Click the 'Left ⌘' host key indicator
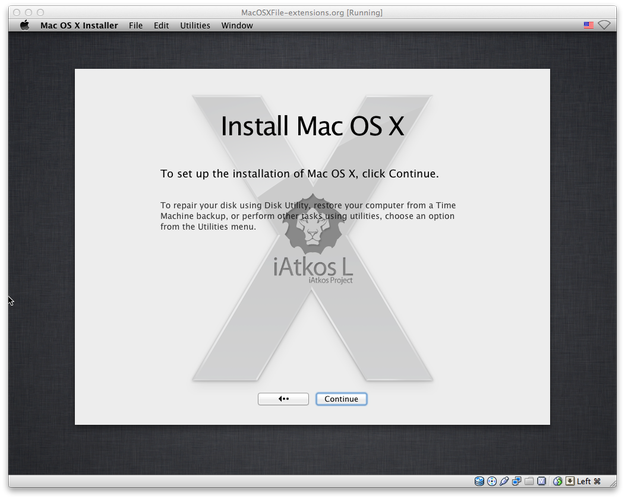 (x=588, y=481)
